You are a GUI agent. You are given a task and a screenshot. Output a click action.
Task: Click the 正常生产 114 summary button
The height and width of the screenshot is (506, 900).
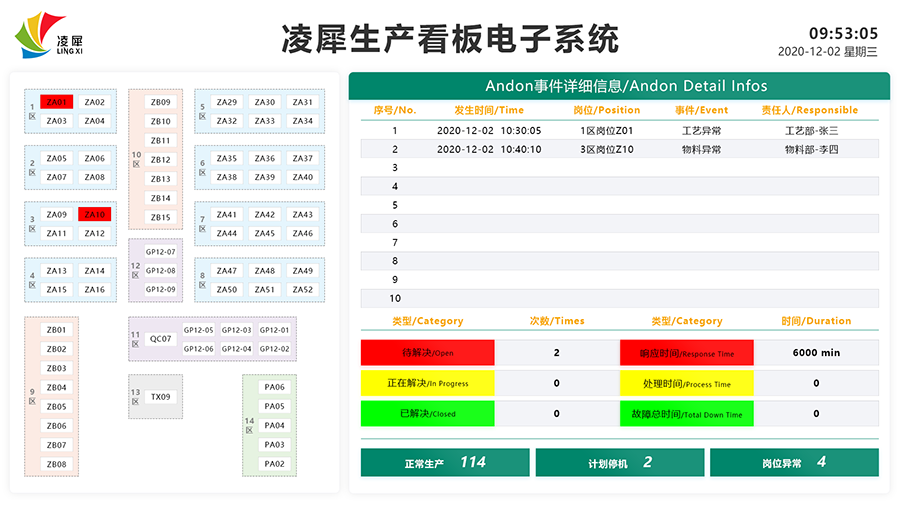(445, 463)
